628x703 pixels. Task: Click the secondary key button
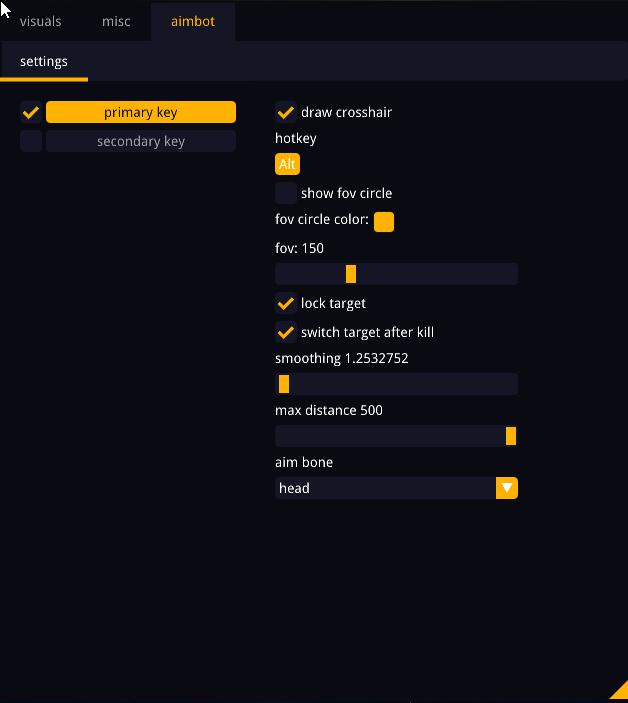point(141,141)
